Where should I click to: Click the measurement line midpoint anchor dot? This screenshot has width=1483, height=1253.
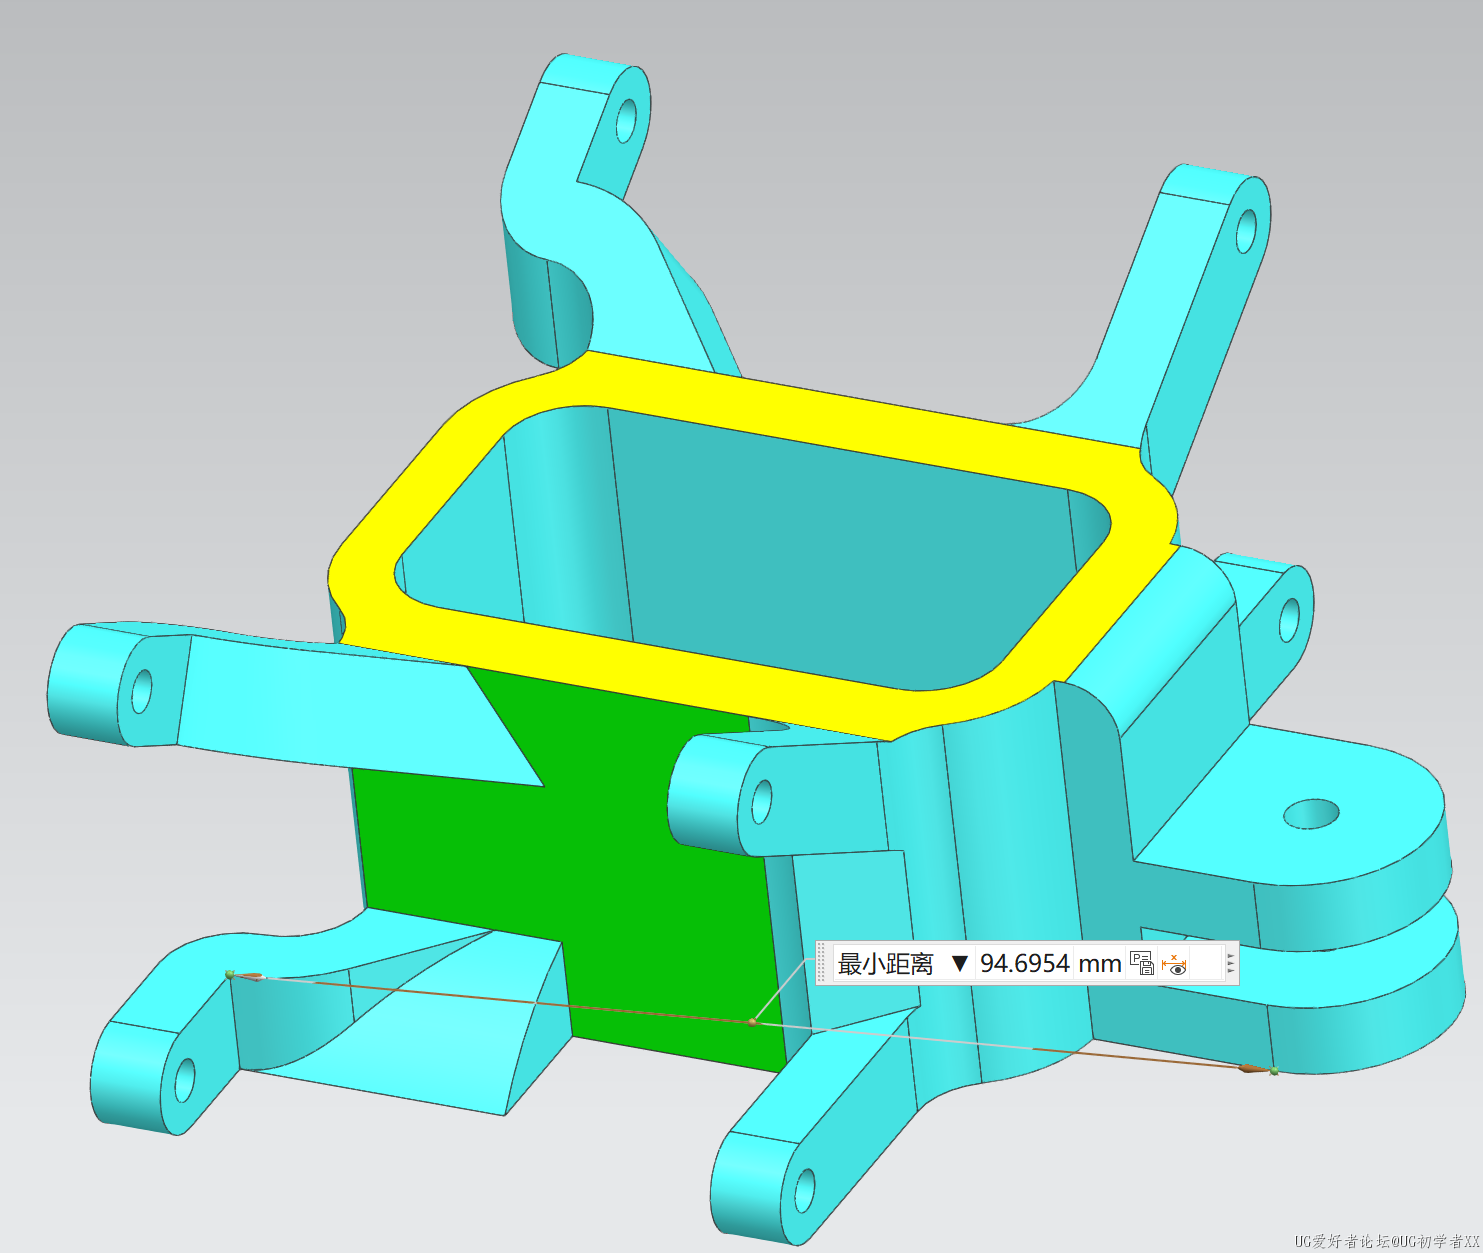(x=752, y=1022)
